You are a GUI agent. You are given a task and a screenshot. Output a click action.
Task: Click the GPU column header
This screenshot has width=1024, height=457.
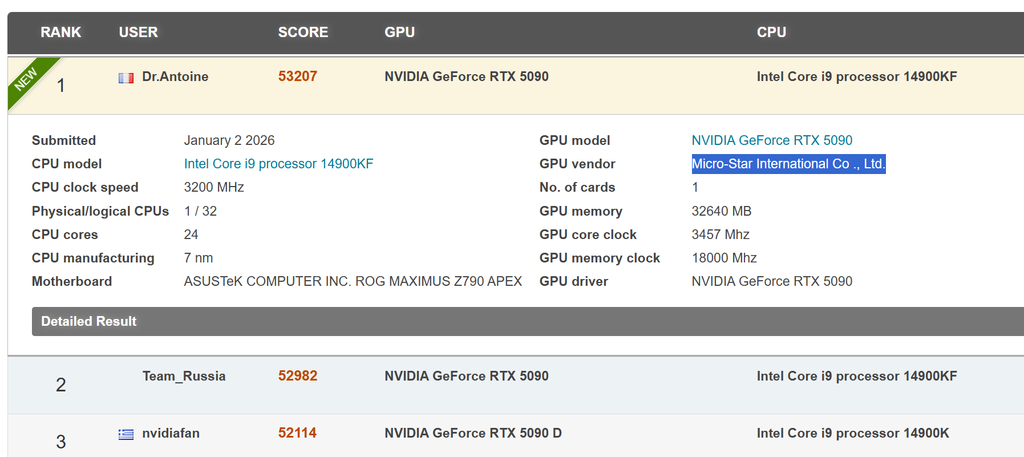click(399, 32)
